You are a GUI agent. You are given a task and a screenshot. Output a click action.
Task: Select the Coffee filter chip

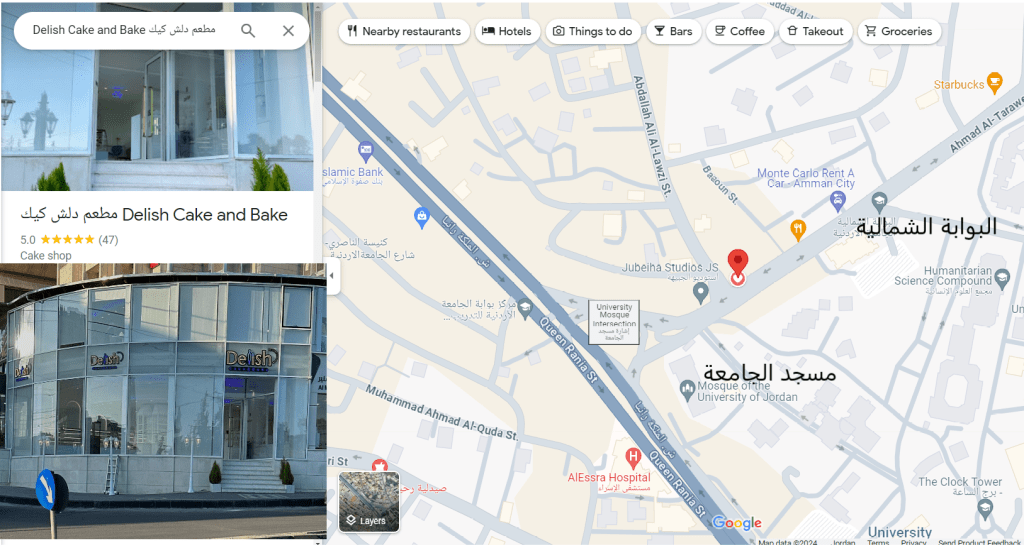(740, 31)
